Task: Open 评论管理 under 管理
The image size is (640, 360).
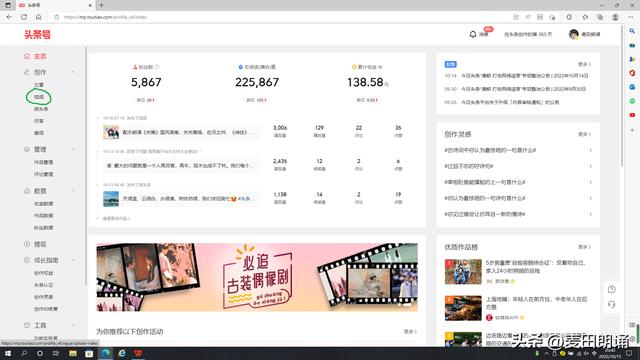Action: click(x=43, y=174)
